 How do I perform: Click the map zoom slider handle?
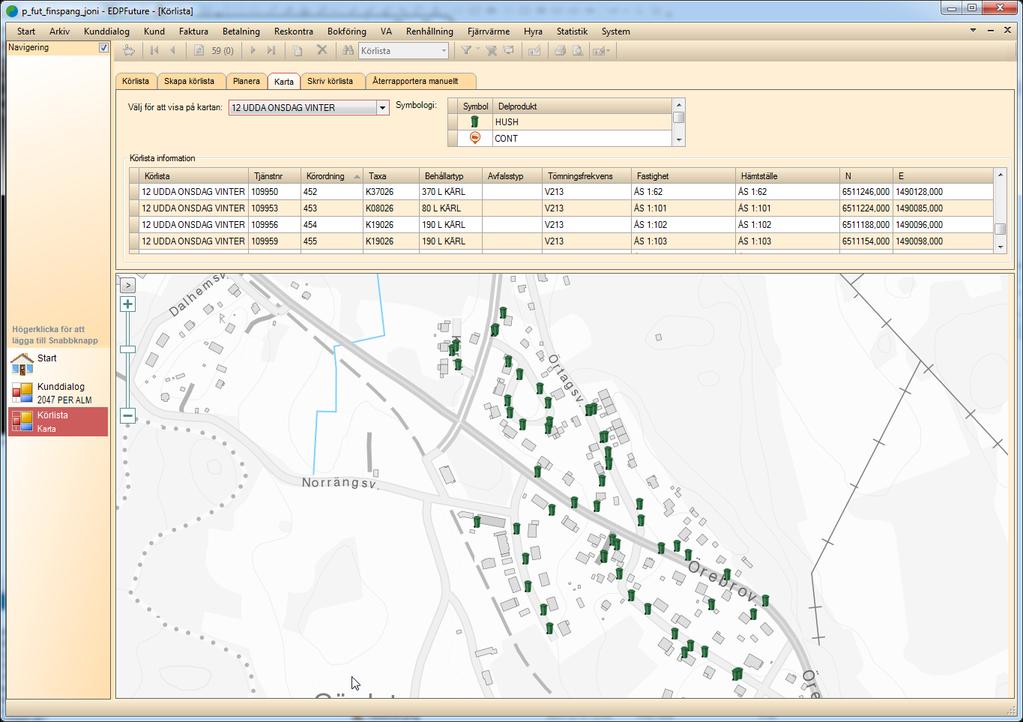(x=128, y=350)
